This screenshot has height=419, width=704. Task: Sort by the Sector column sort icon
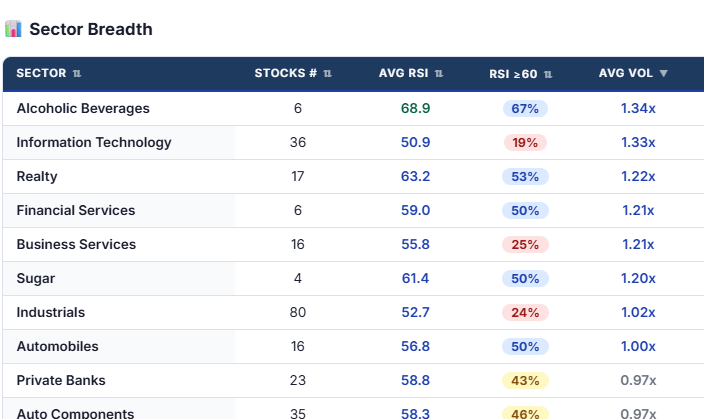(77, 73)
